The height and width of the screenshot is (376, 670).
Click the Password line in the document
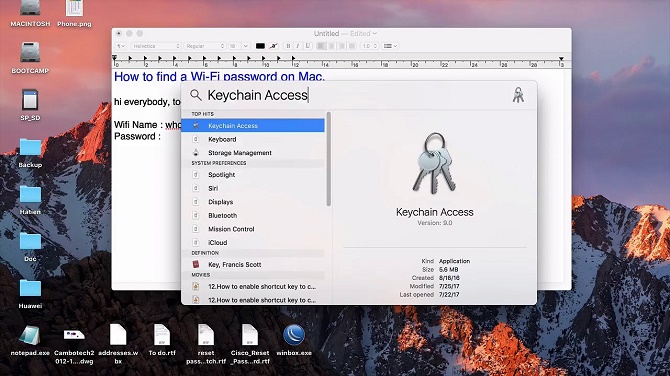coord(137,136)
